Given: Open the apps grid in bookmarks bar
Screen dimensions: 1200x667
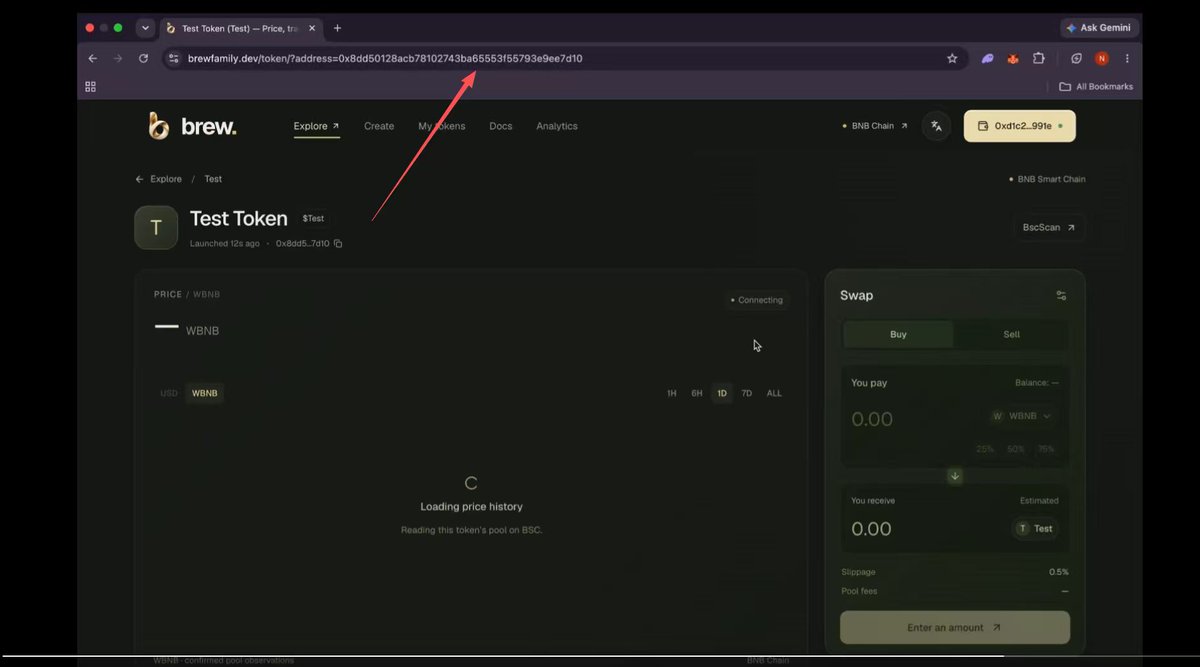Looking at the screenshot, I should pyautogui.click(x=91, y=86).
